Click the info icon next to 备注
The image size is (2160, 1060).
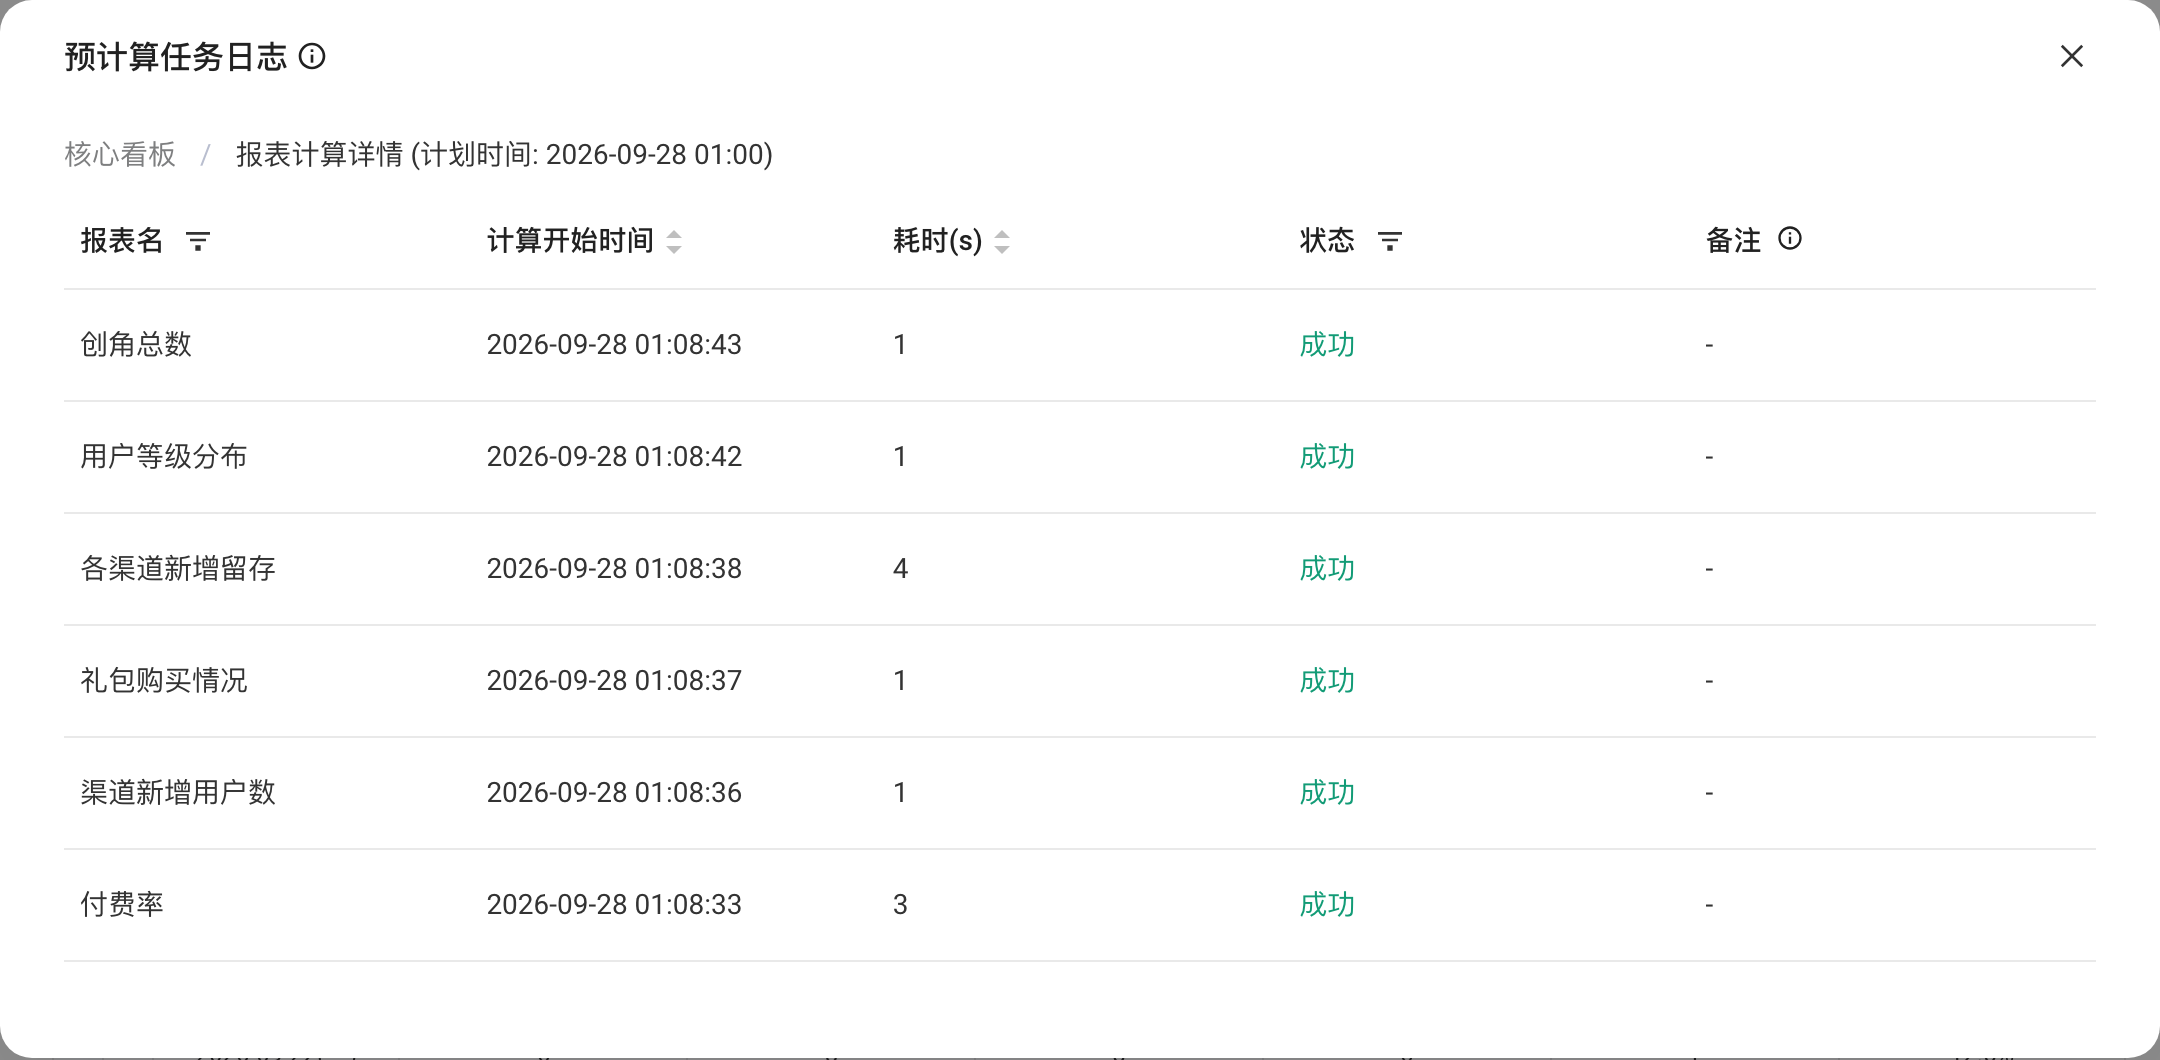[1790, 239]
